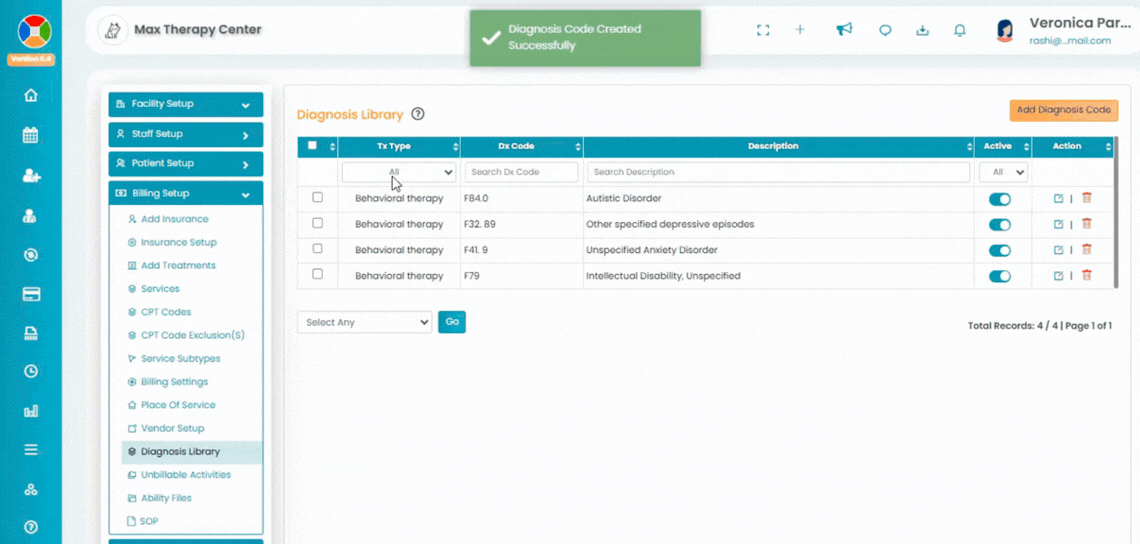The image size is (1140, 544).
Task: Open the clock icon in left sidebar
Action: pyautogui.click(x=31, y=371)
